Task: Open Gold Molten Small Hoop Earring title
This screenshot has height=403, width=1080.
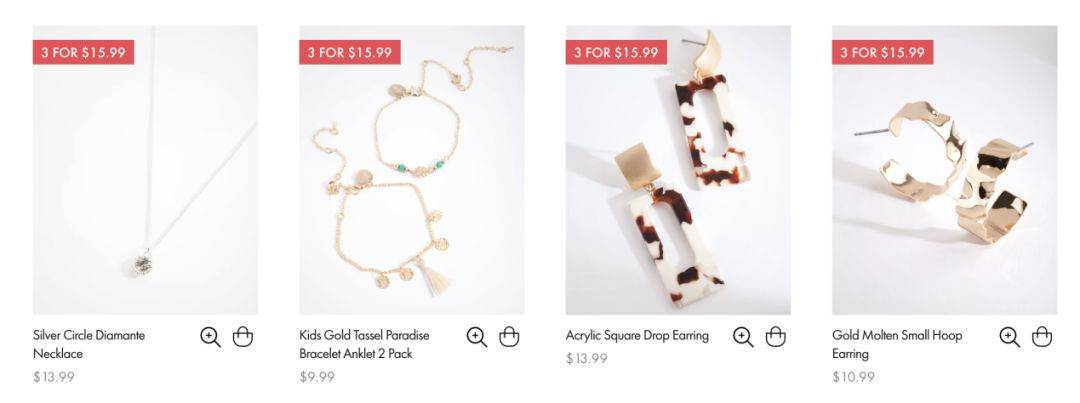Action: (897, 344)
